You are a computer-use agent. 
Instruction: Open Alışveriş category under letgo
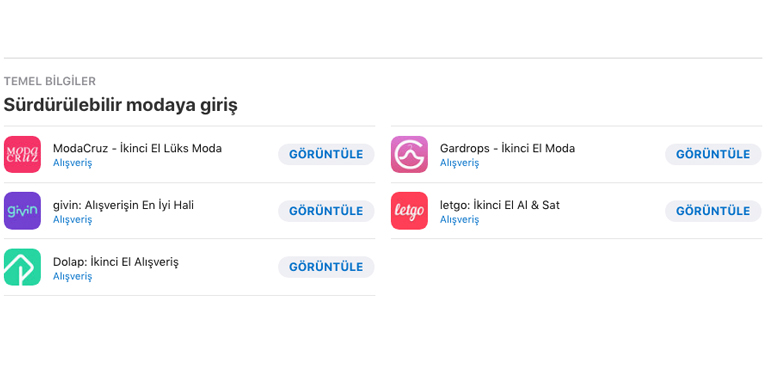point(459,220)
